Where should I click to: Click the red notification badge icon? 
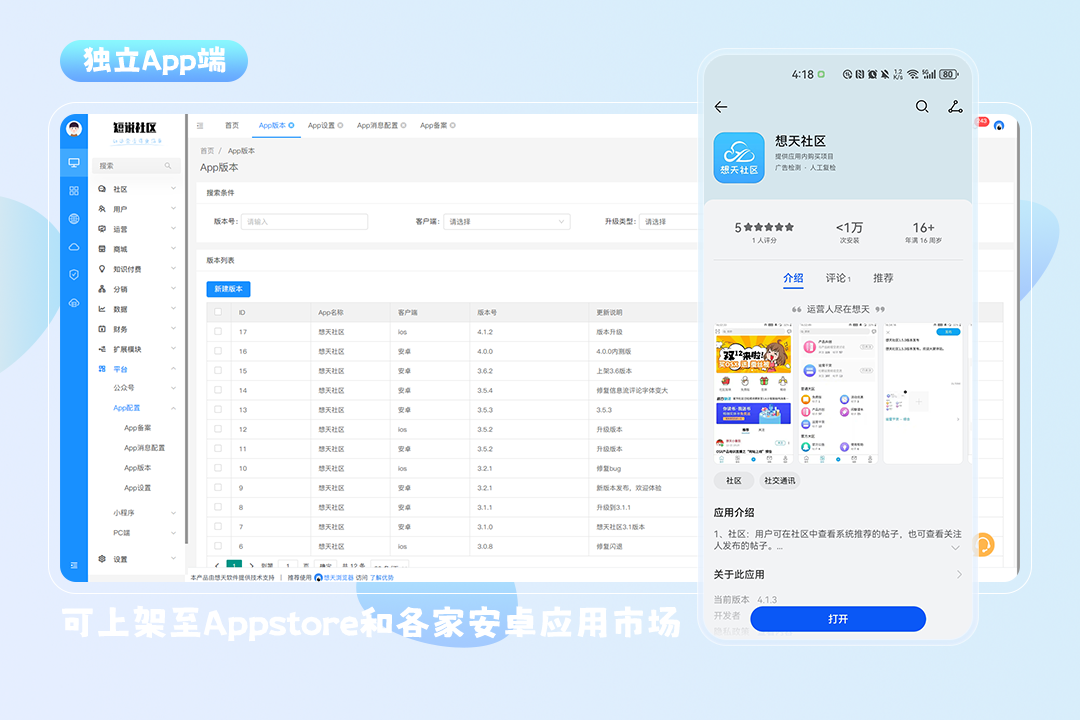(981, 121)
